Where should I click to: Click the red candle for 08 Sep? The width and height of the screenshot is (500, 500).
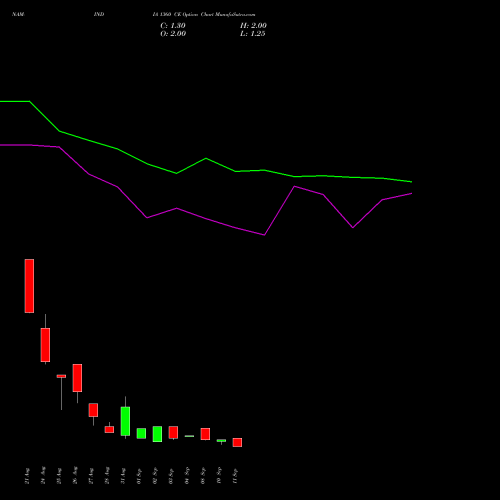click(x=205, y=434)
